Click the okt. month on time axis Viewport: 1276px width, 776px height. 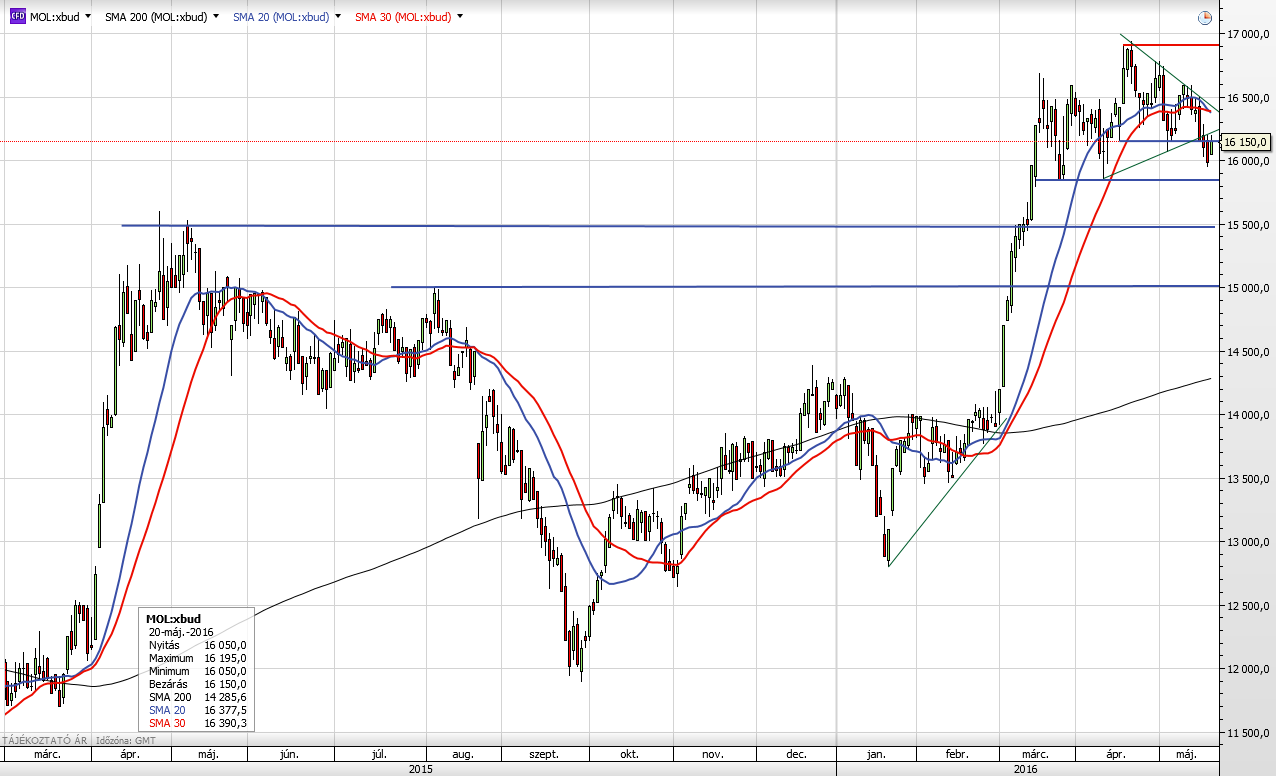click(x=629, y=755)
